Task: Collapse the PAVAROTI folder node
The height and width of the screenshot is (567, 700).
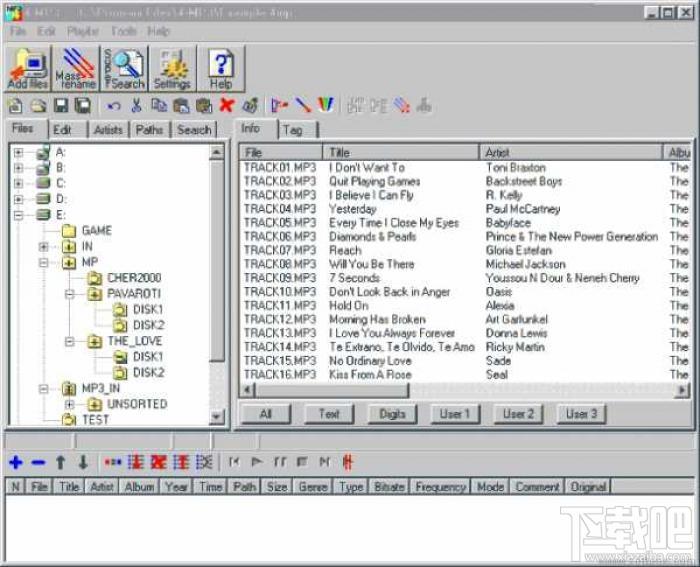Action: 69,294
